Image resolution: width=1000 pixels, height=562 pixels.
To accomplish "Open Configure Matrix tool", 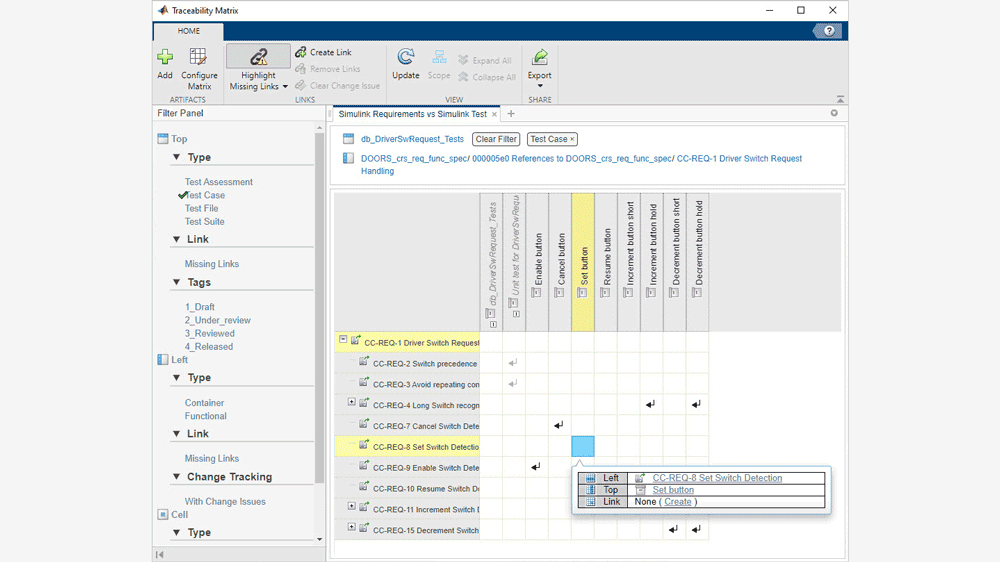I will [x=199, y=58].
